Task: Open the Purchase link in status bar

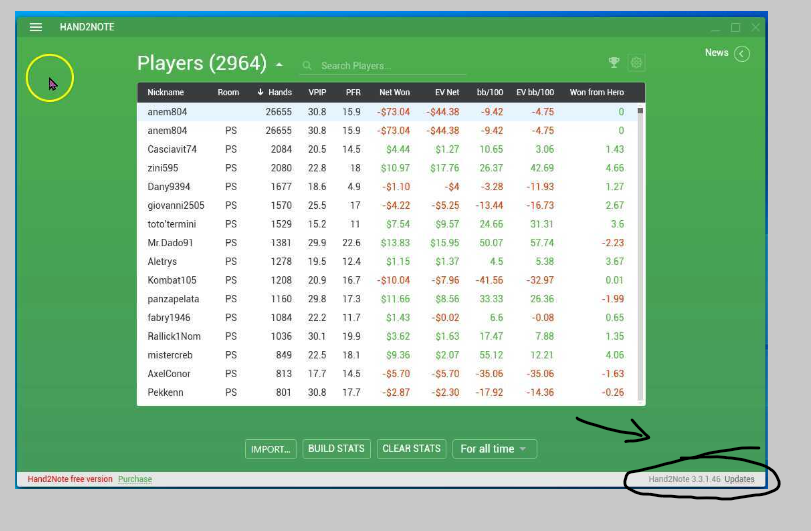Action: pyautogui.click(x=135, y=479)
